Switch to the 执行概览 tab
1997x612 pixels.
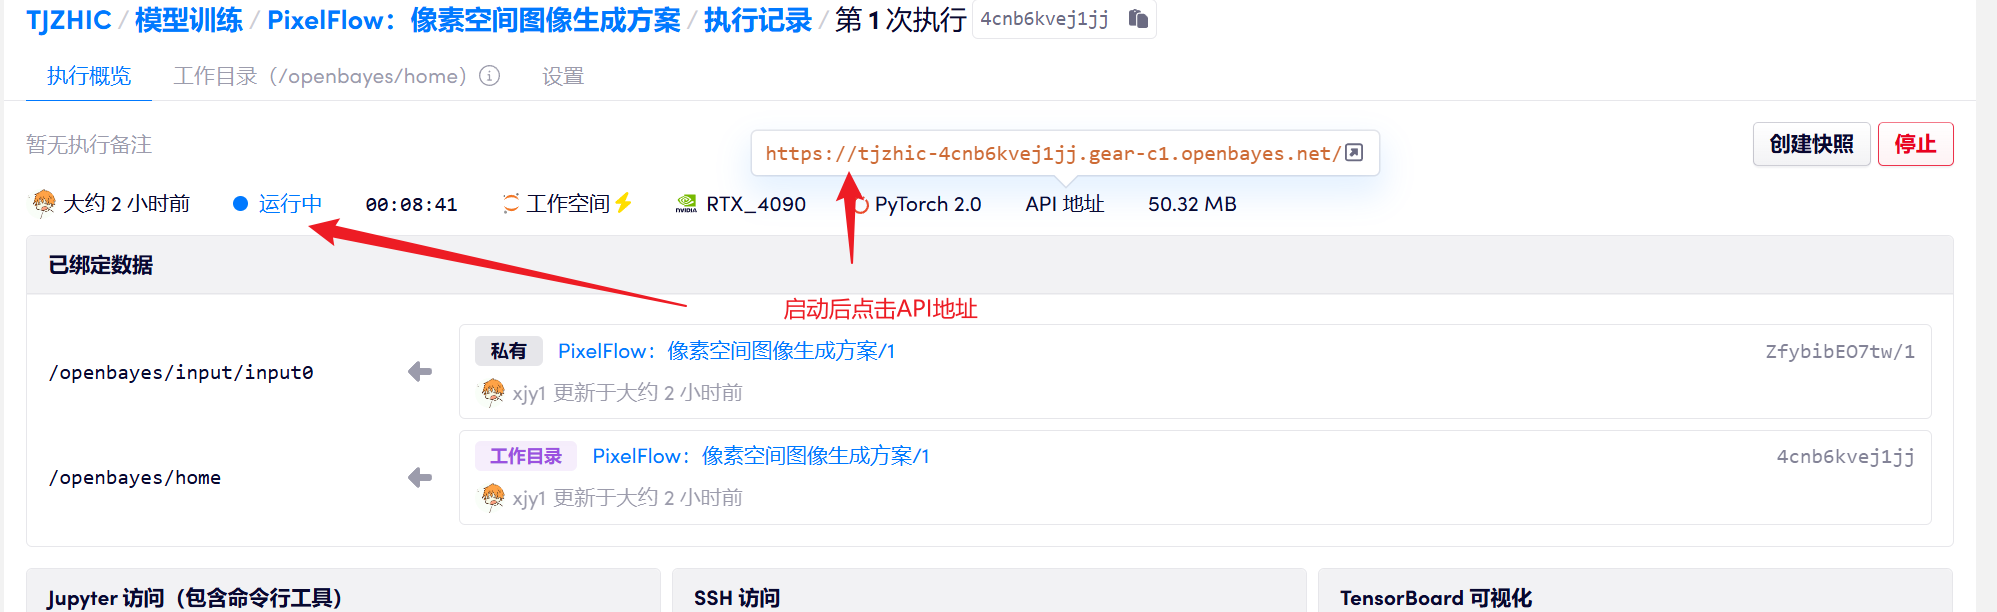pyautogui.click(x=89, y=76)
